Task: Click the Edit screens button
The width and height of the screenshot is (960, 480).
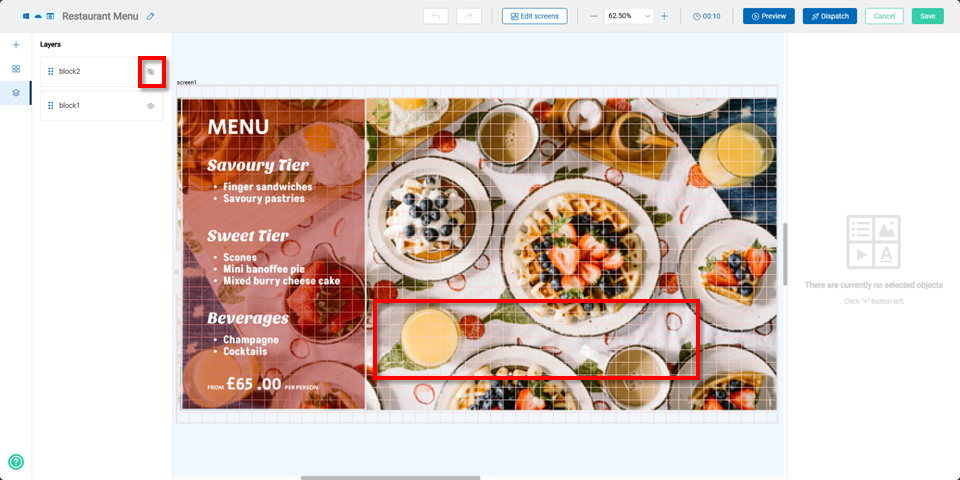Action: pos(534,17)
